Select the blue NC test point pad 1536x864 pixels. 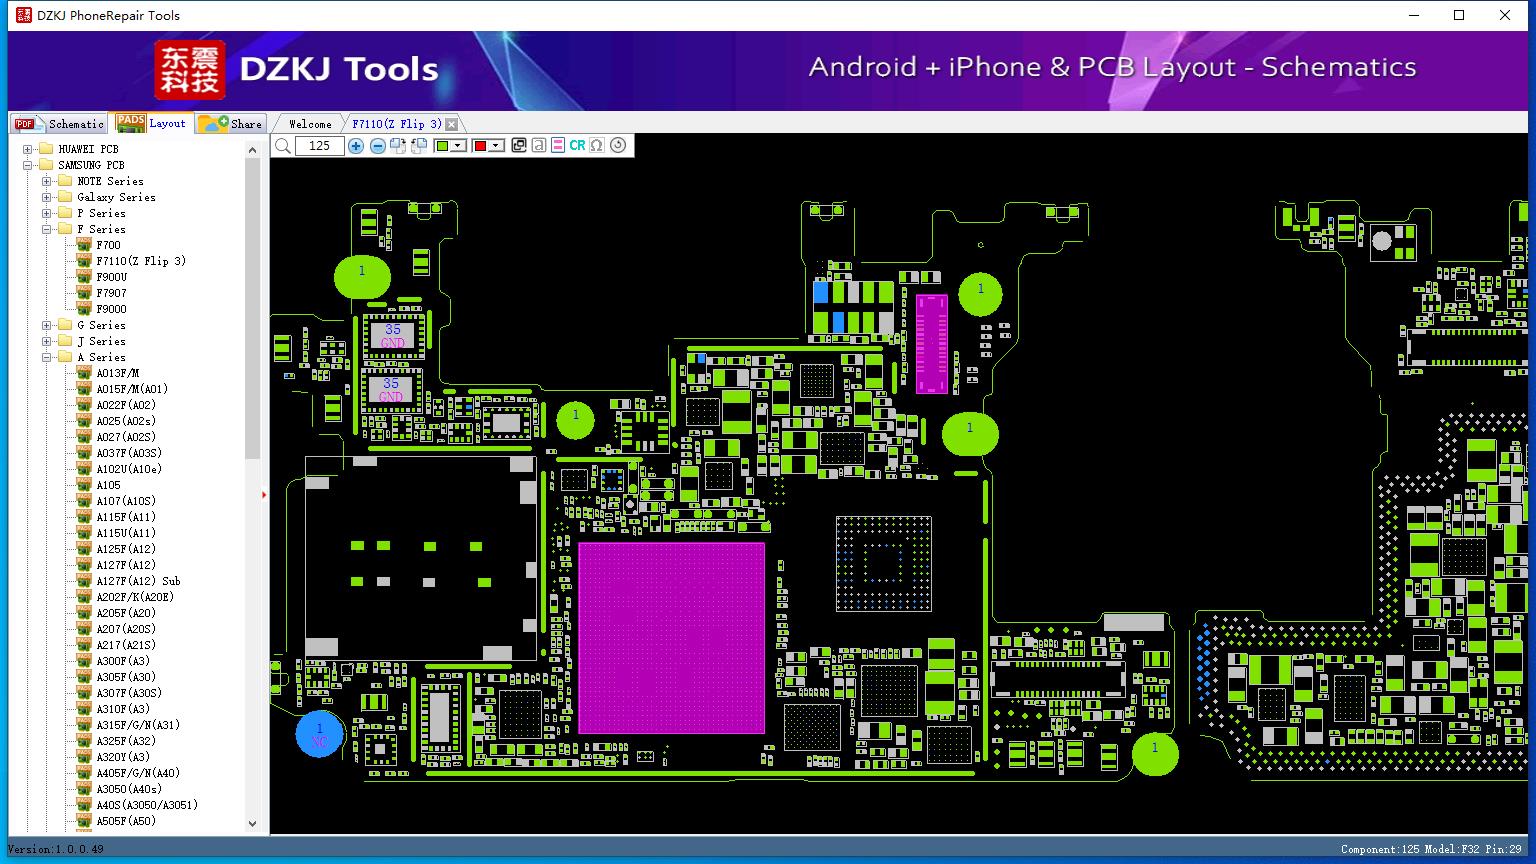coord(319,735)
